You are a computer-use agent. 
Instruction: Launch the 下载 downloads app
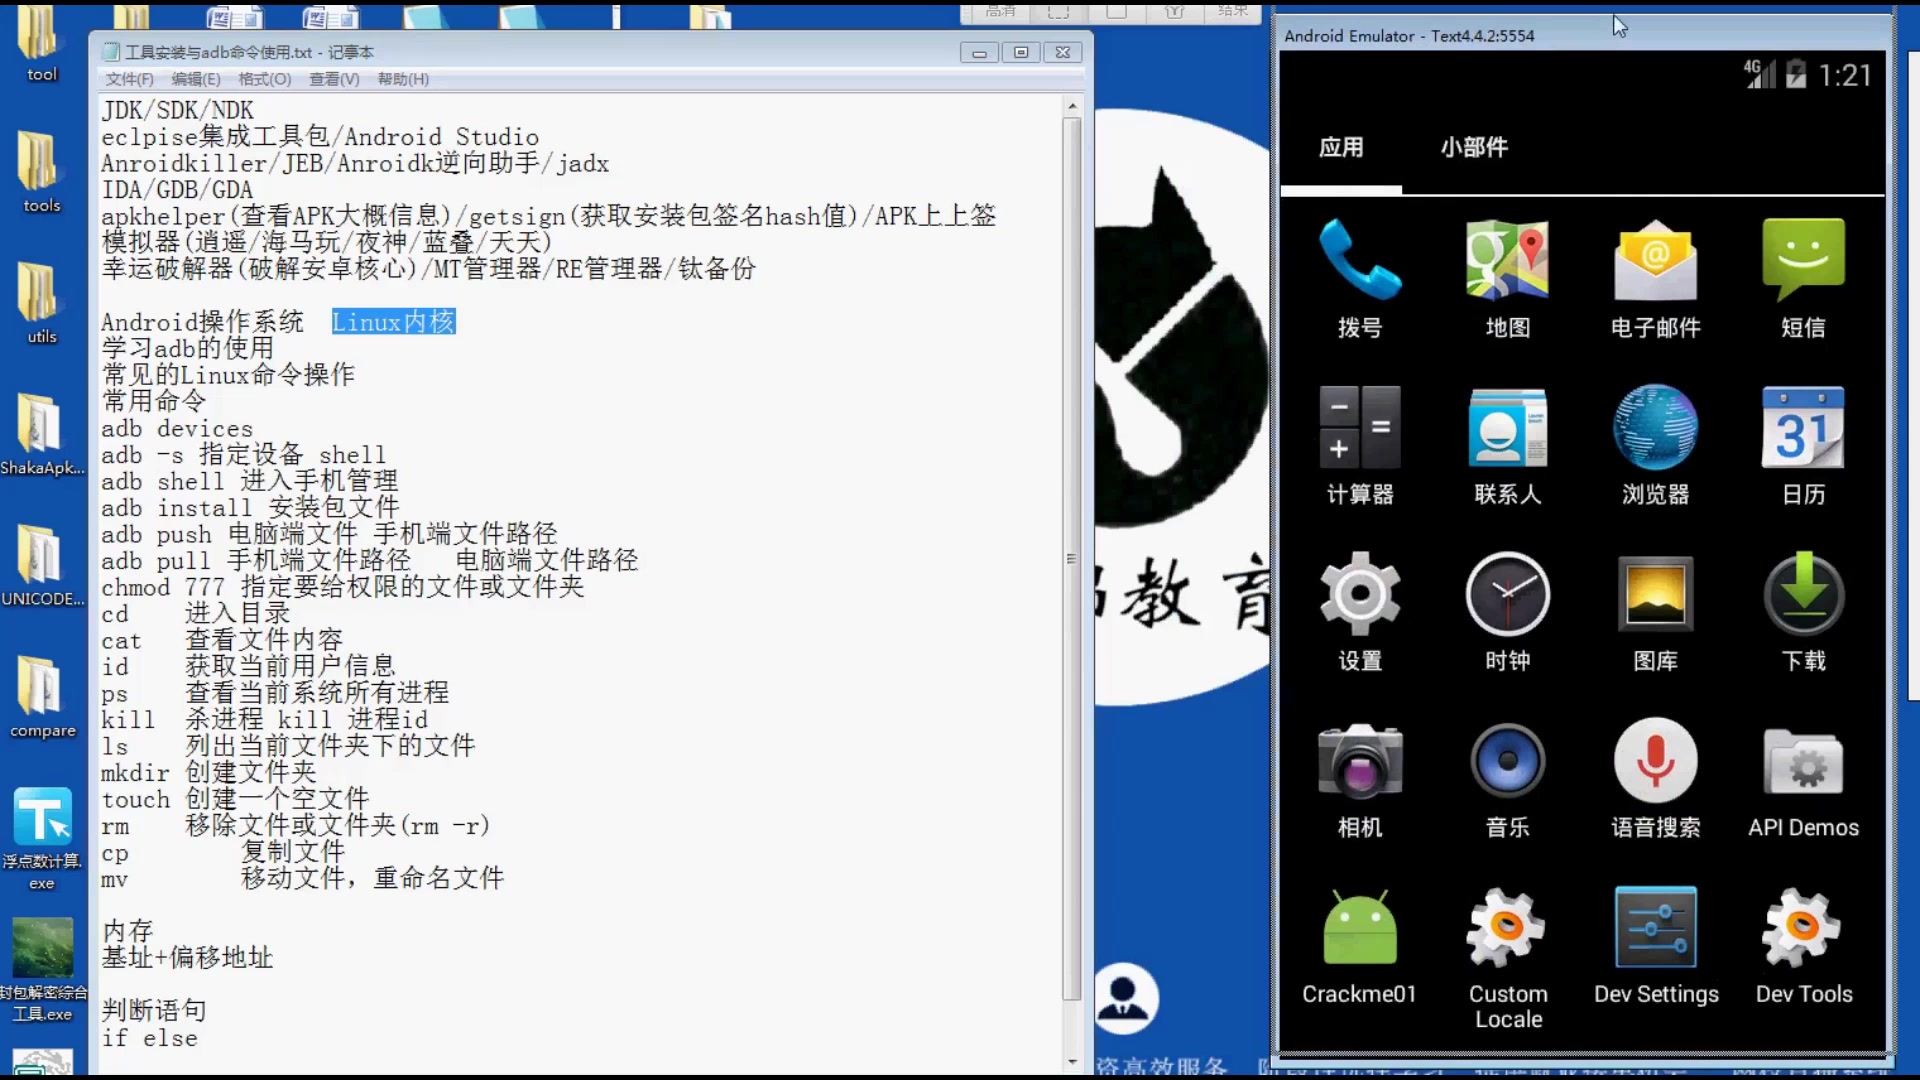coord(1803,594)
